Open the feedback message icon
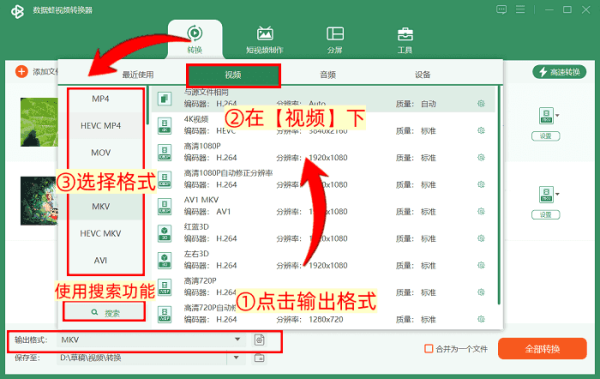The height and width of the screenshot is (379, 600). (x=501, y=10)
